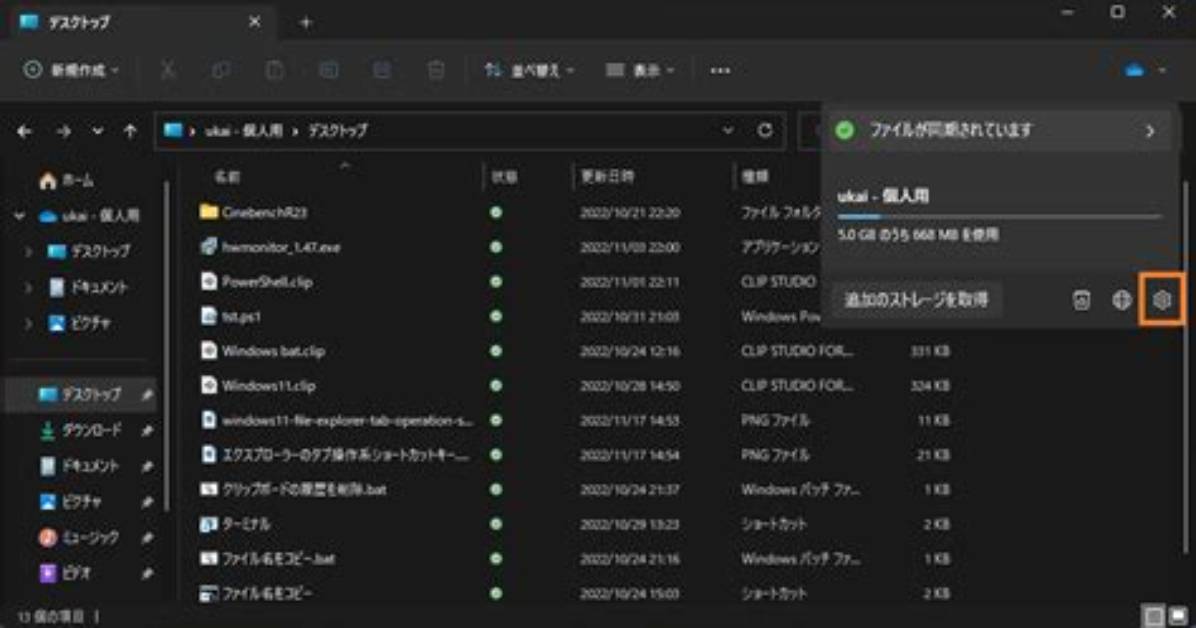
Task: Click the OneDrive cloud status icon
Action: point(1135,70)
